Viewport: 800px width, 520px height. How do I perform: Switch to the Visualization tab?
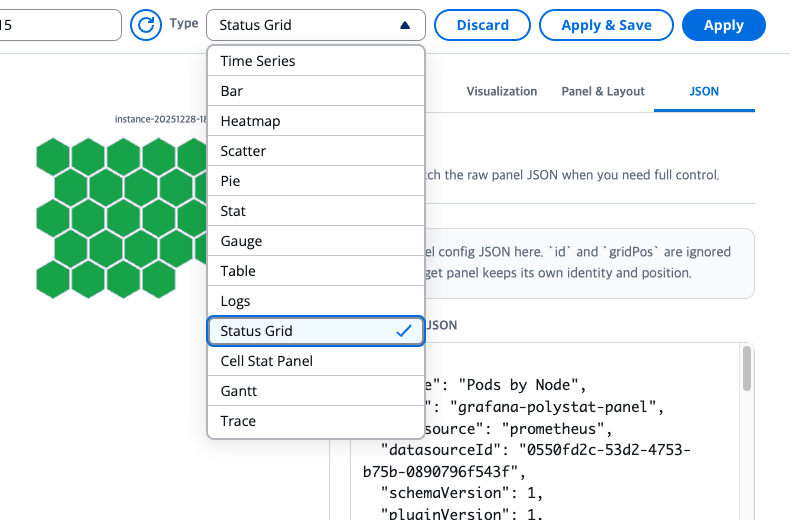pos(502,91)
